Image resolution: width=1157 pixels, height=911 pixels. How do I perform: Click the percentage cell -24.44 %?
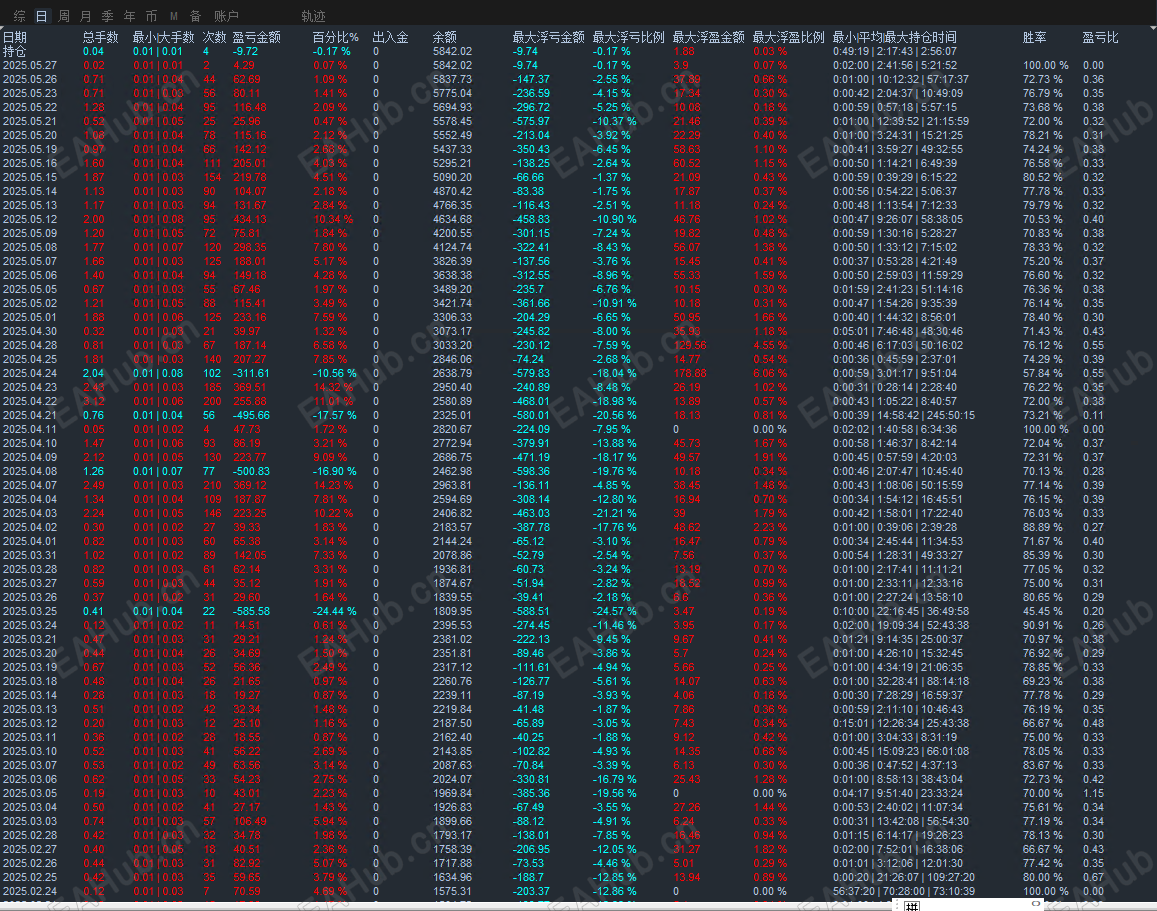point(334,612)
